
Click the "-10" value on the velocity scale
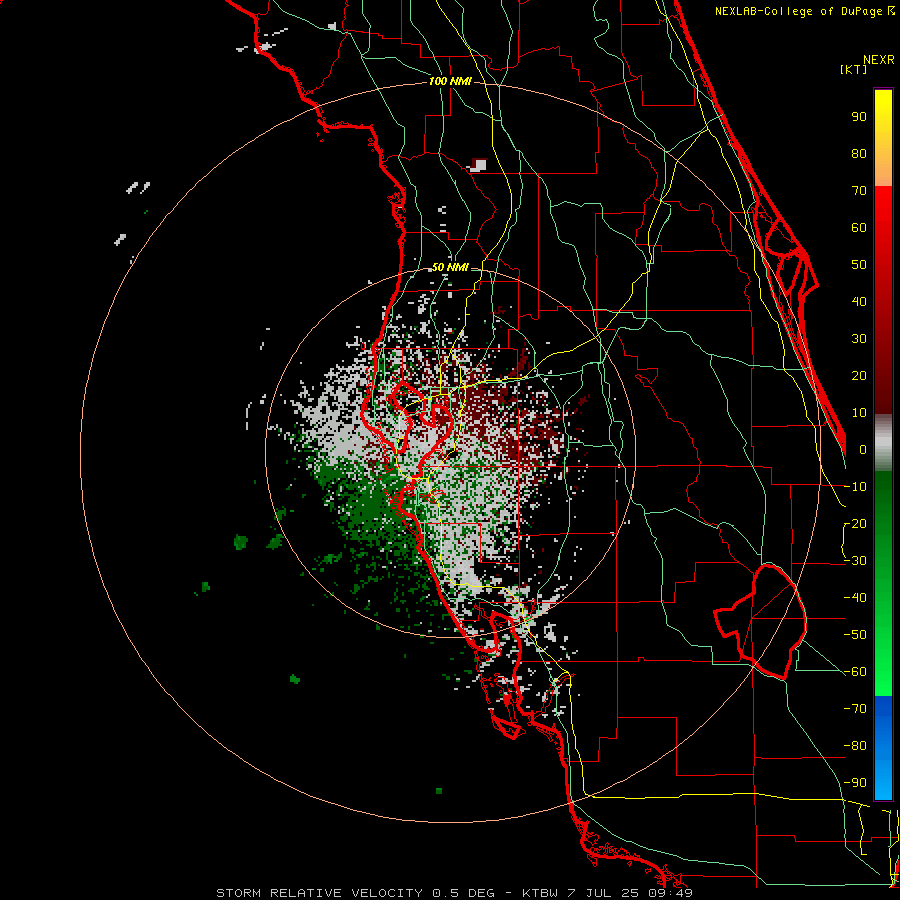(855, 487)
